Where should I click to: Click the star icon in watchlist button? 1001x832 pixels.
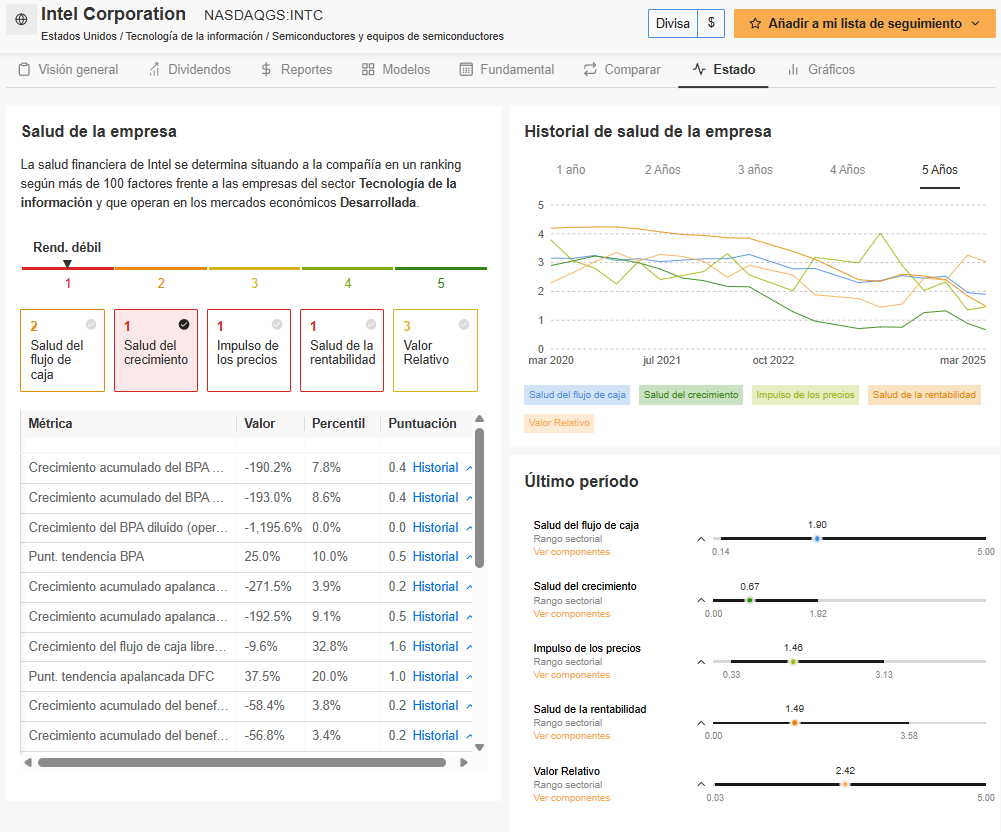(755, 24)
